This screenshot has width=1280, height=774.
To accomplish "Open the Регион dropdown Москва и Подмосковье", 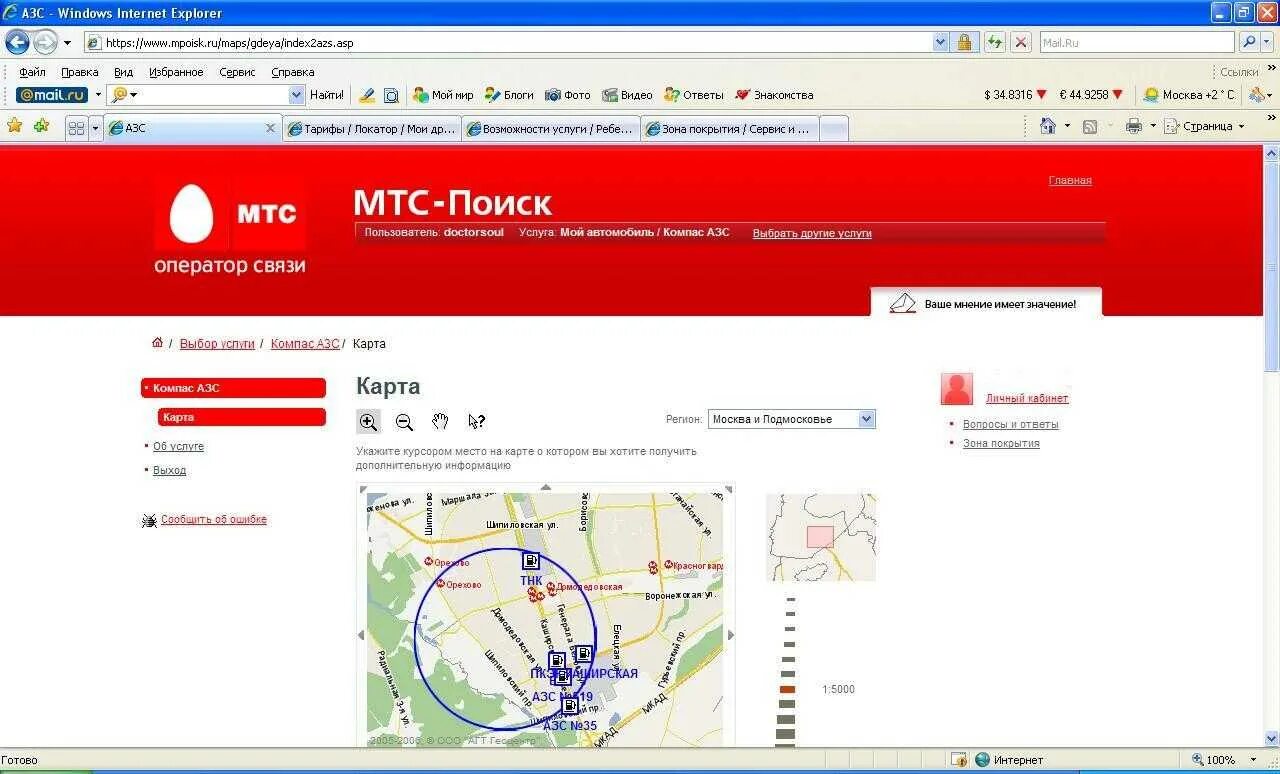I will coord(792,419).
